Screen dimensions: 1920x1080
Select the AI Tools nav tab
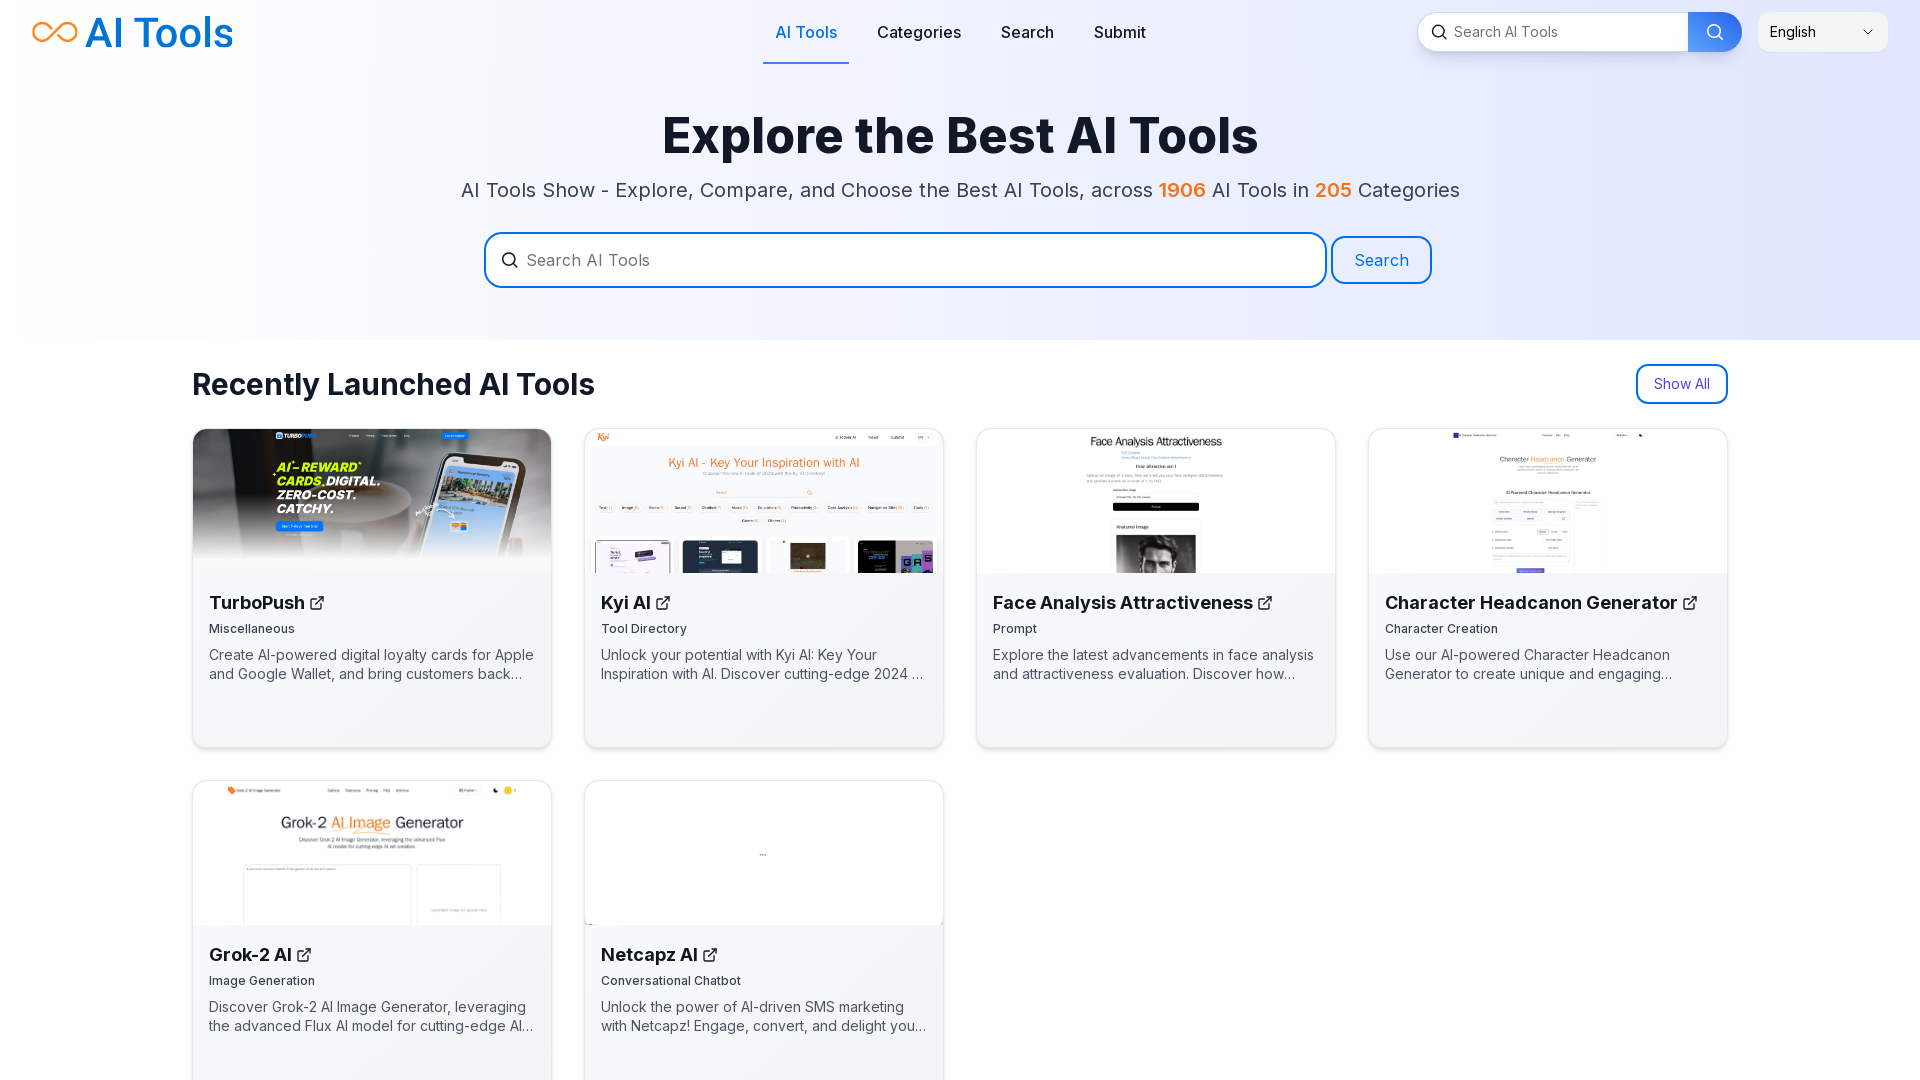[x=806, y=32]
